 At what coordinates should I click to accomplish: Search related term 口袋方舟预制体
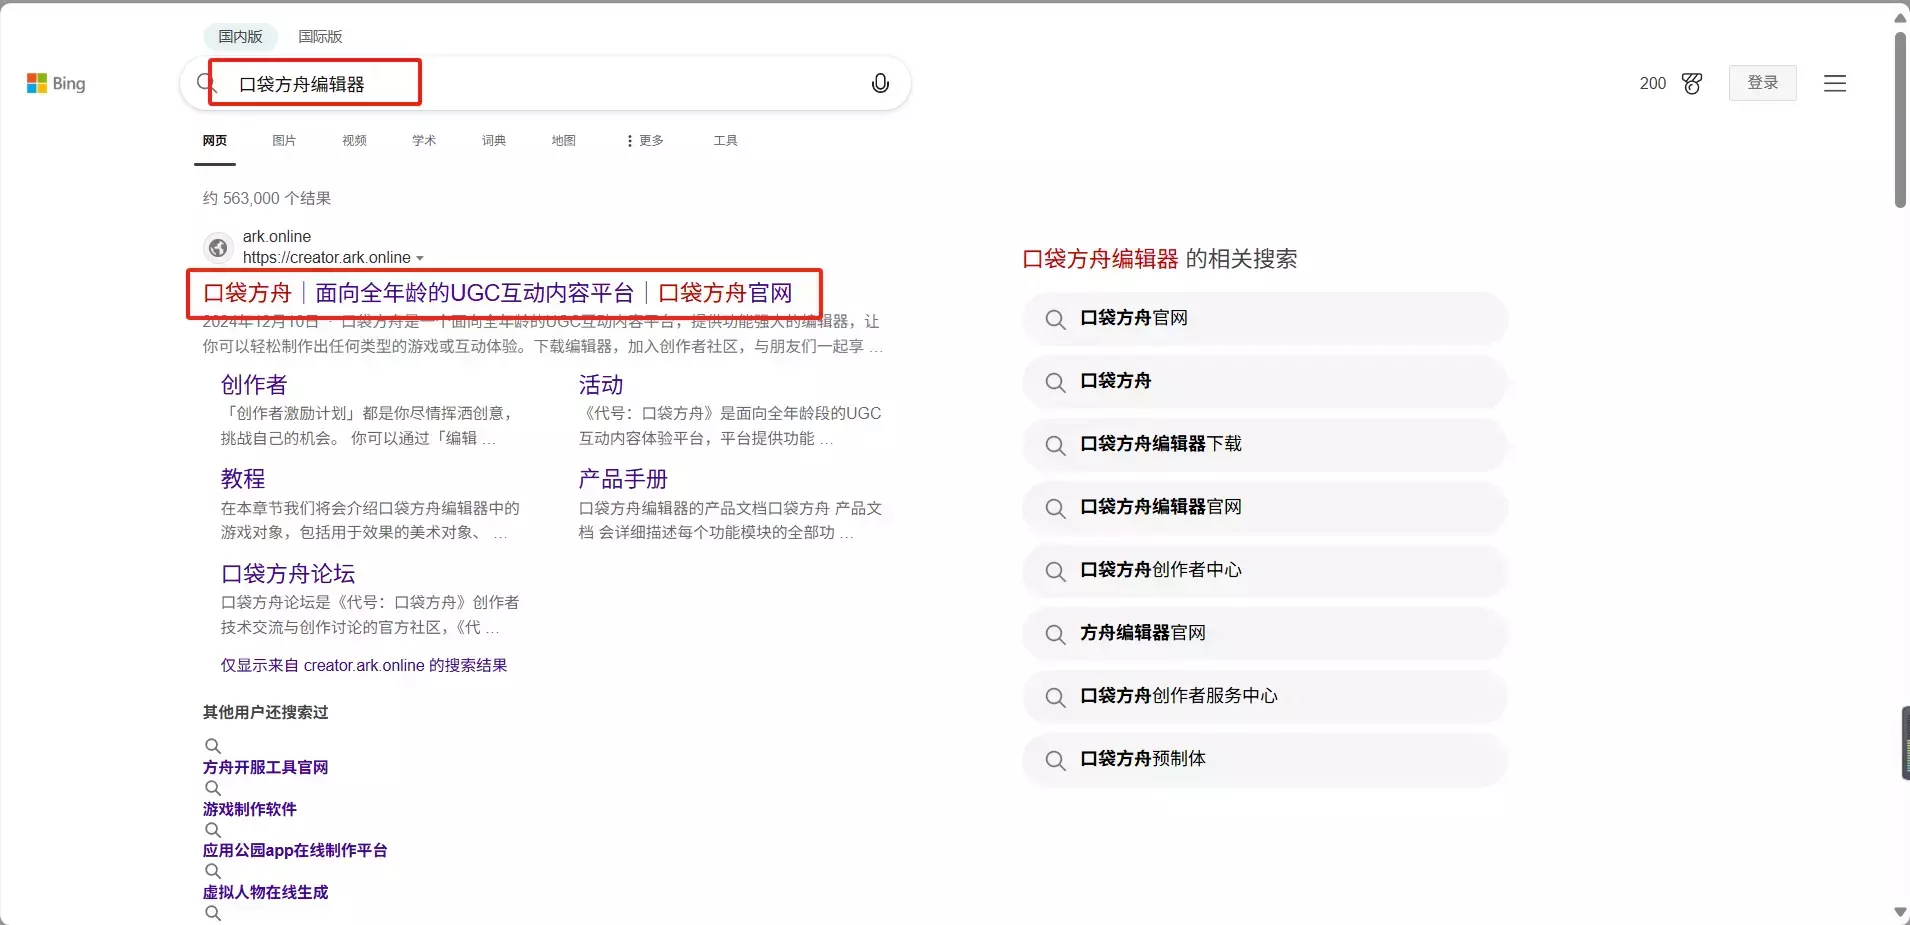coord(1264,760)
